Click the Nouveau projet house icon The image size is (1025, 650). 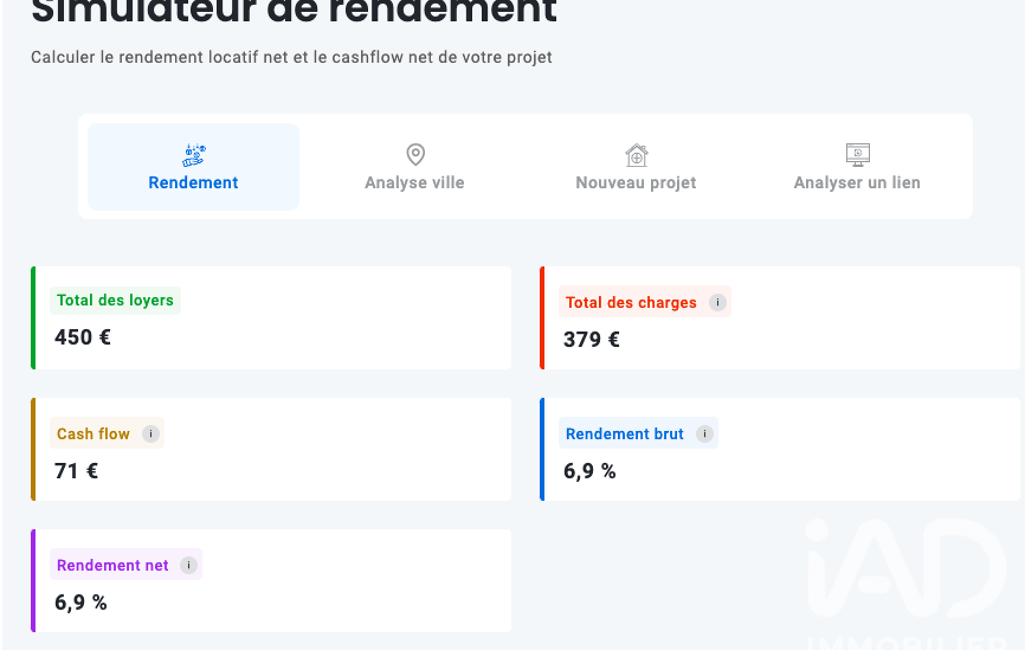(x=636, y=155)
